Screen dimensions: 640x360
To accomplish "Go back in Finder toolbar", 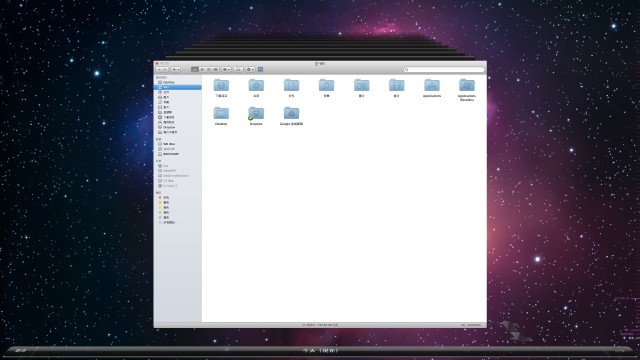I will coord(159,69).
